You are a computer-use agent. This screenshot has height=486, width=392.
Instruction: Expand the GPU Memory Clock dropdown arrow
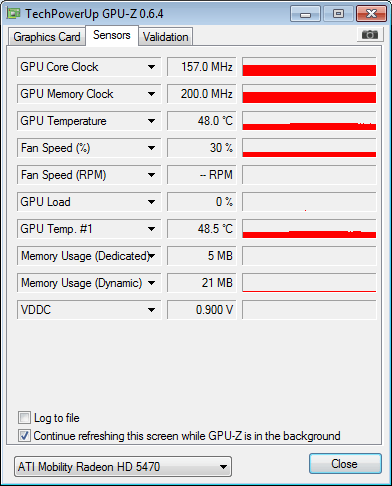pyautogui.click(x=151, y=94)
